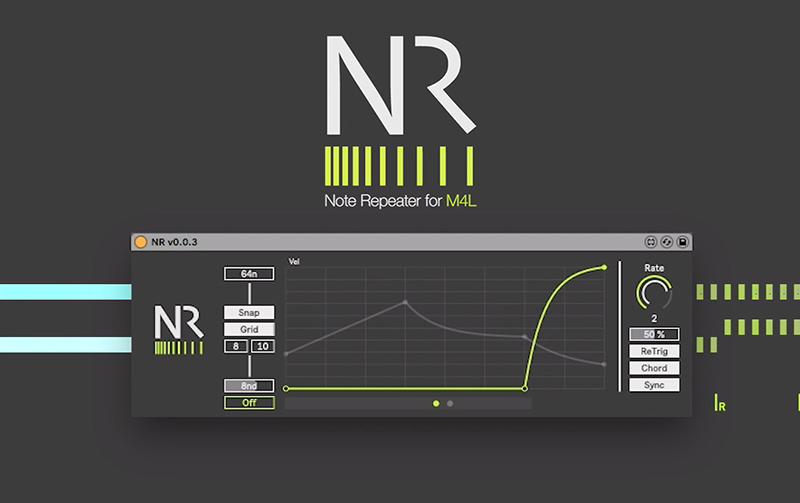Click the save preset disk icon
The height and width of the screenshot is (503, 800).
pyautogui.click(x=683, y=242)
